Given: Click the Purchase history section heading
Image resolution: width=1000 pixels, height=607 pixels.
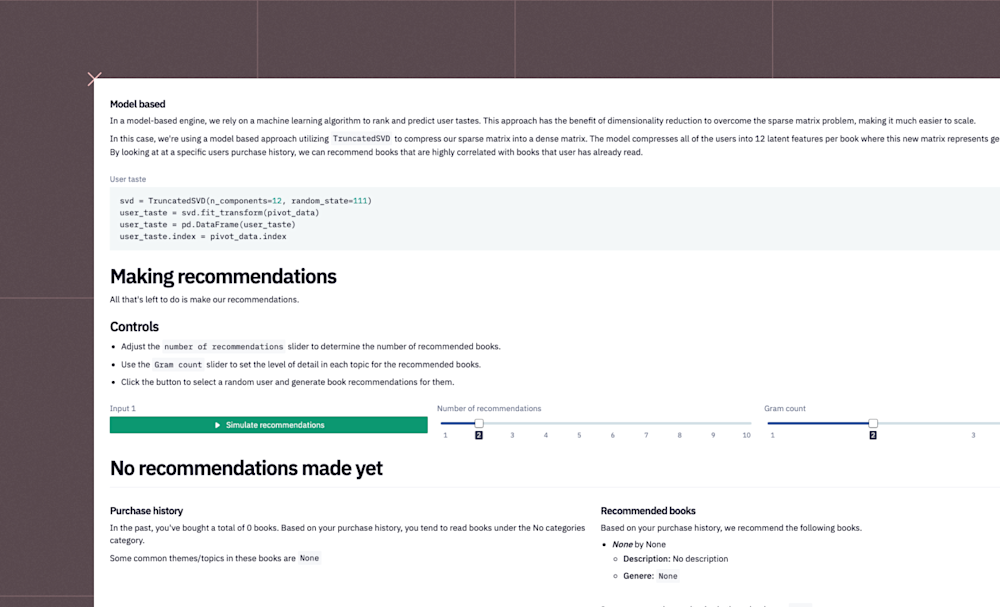Looking at the screenshot, I should tap(146, 510).
